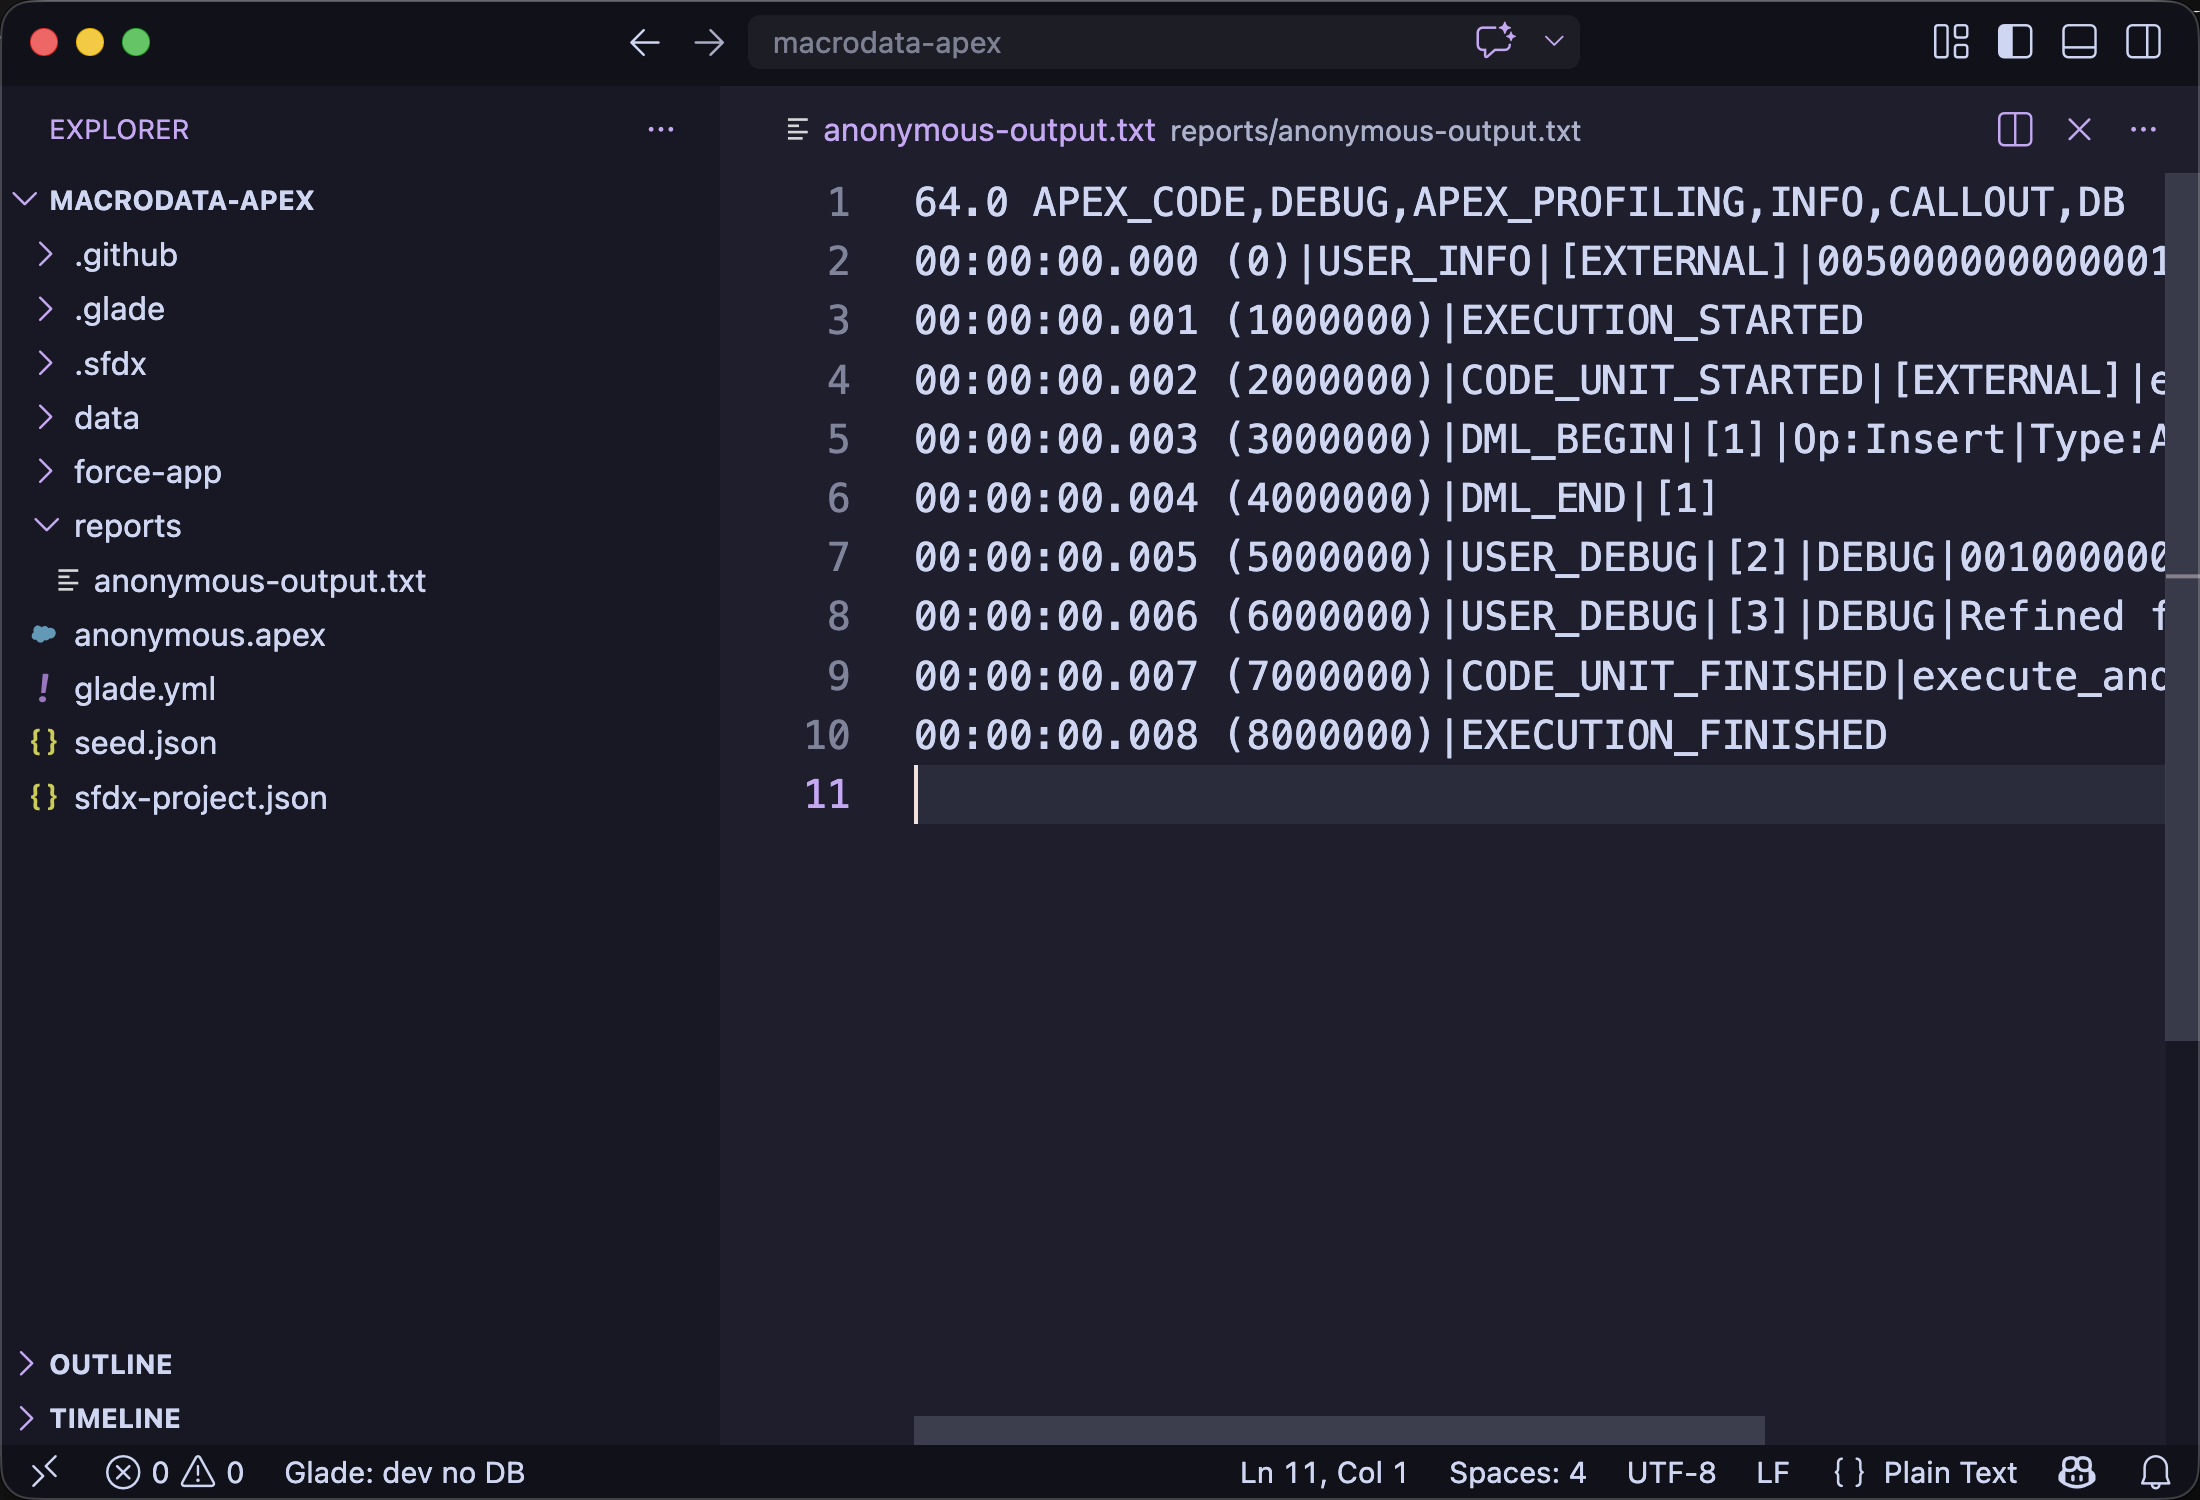This screenshot has width=2200, height=1500.
Task: Click the horizontal editor scrollbar
Action: tap(1339, 1430)
